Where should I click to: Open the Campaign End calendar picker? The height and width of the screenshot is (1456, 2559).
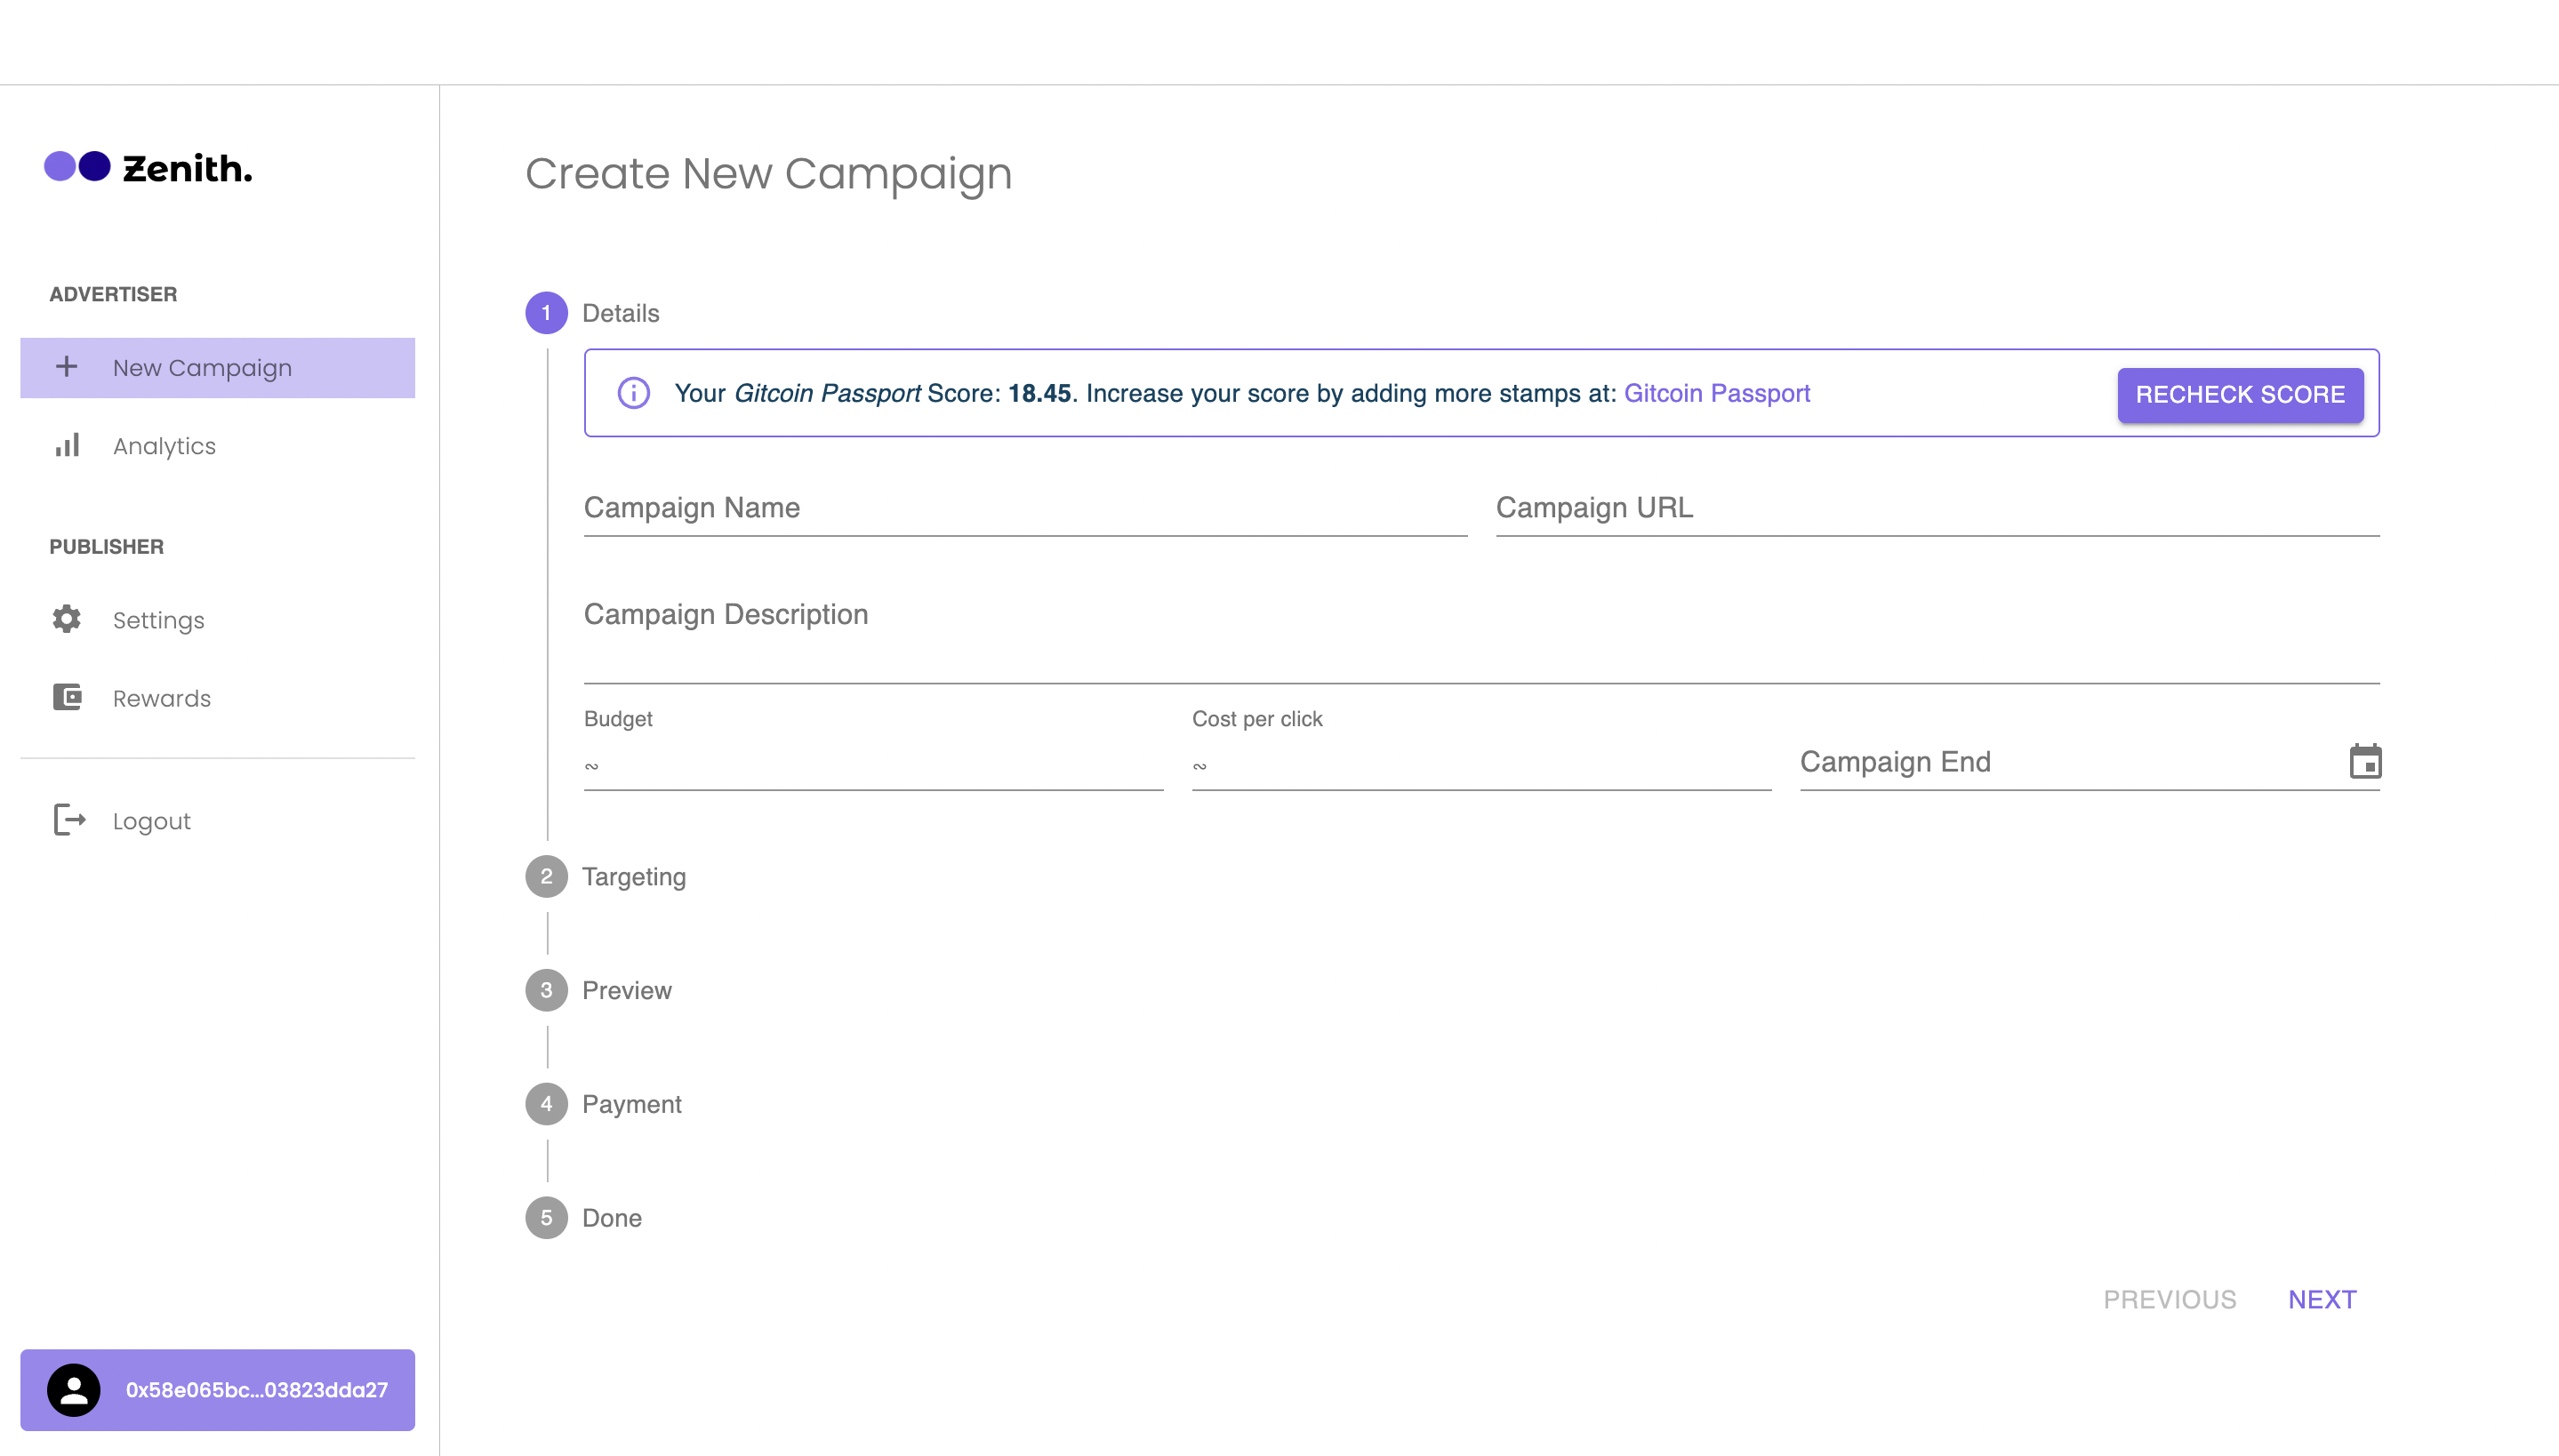tap(2365, 761)
